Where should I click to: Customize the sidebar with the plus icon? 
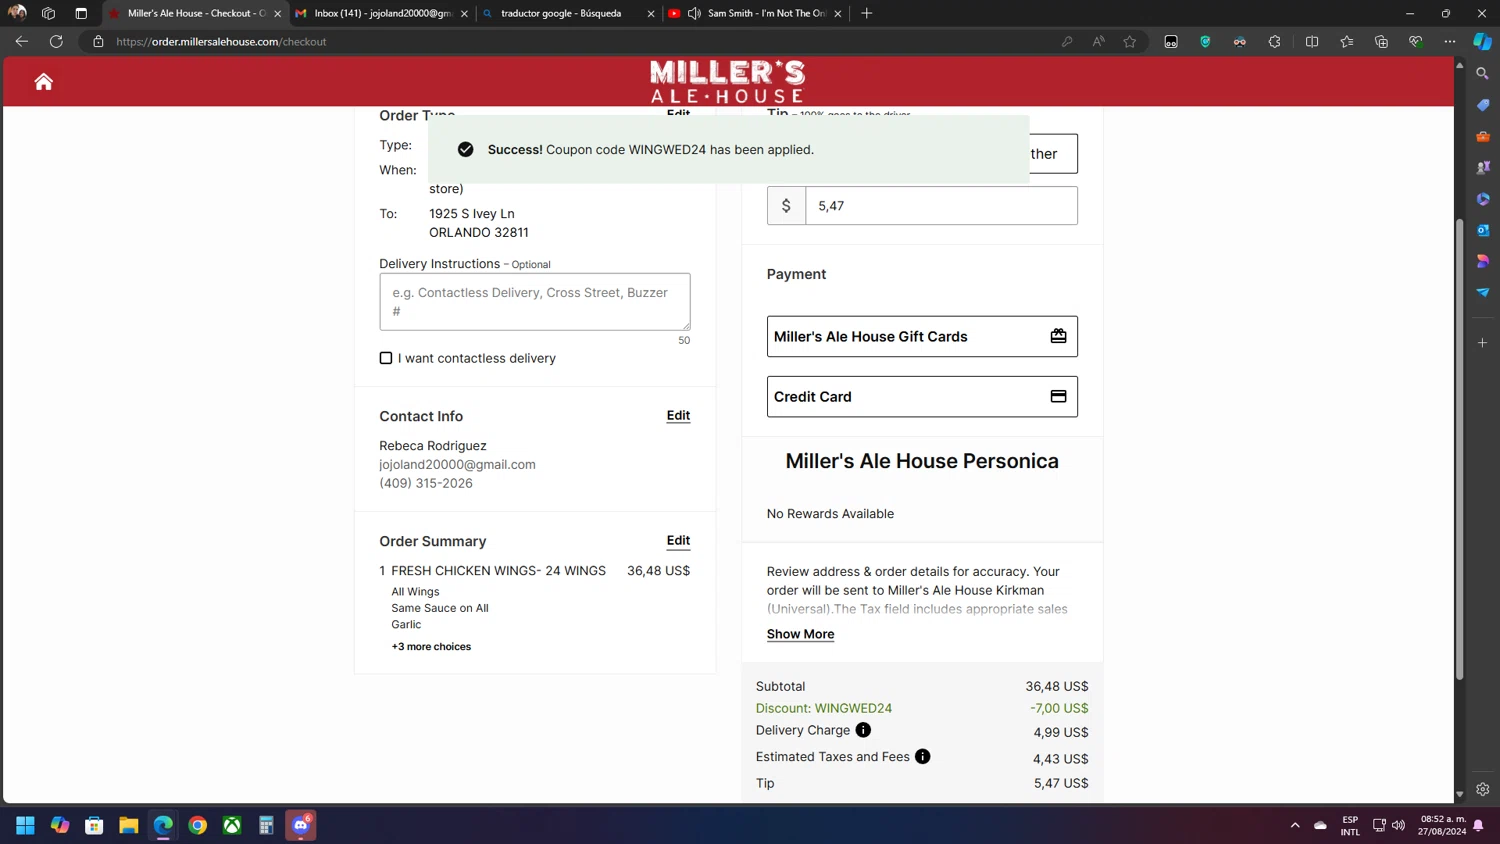coord(1483,343)
